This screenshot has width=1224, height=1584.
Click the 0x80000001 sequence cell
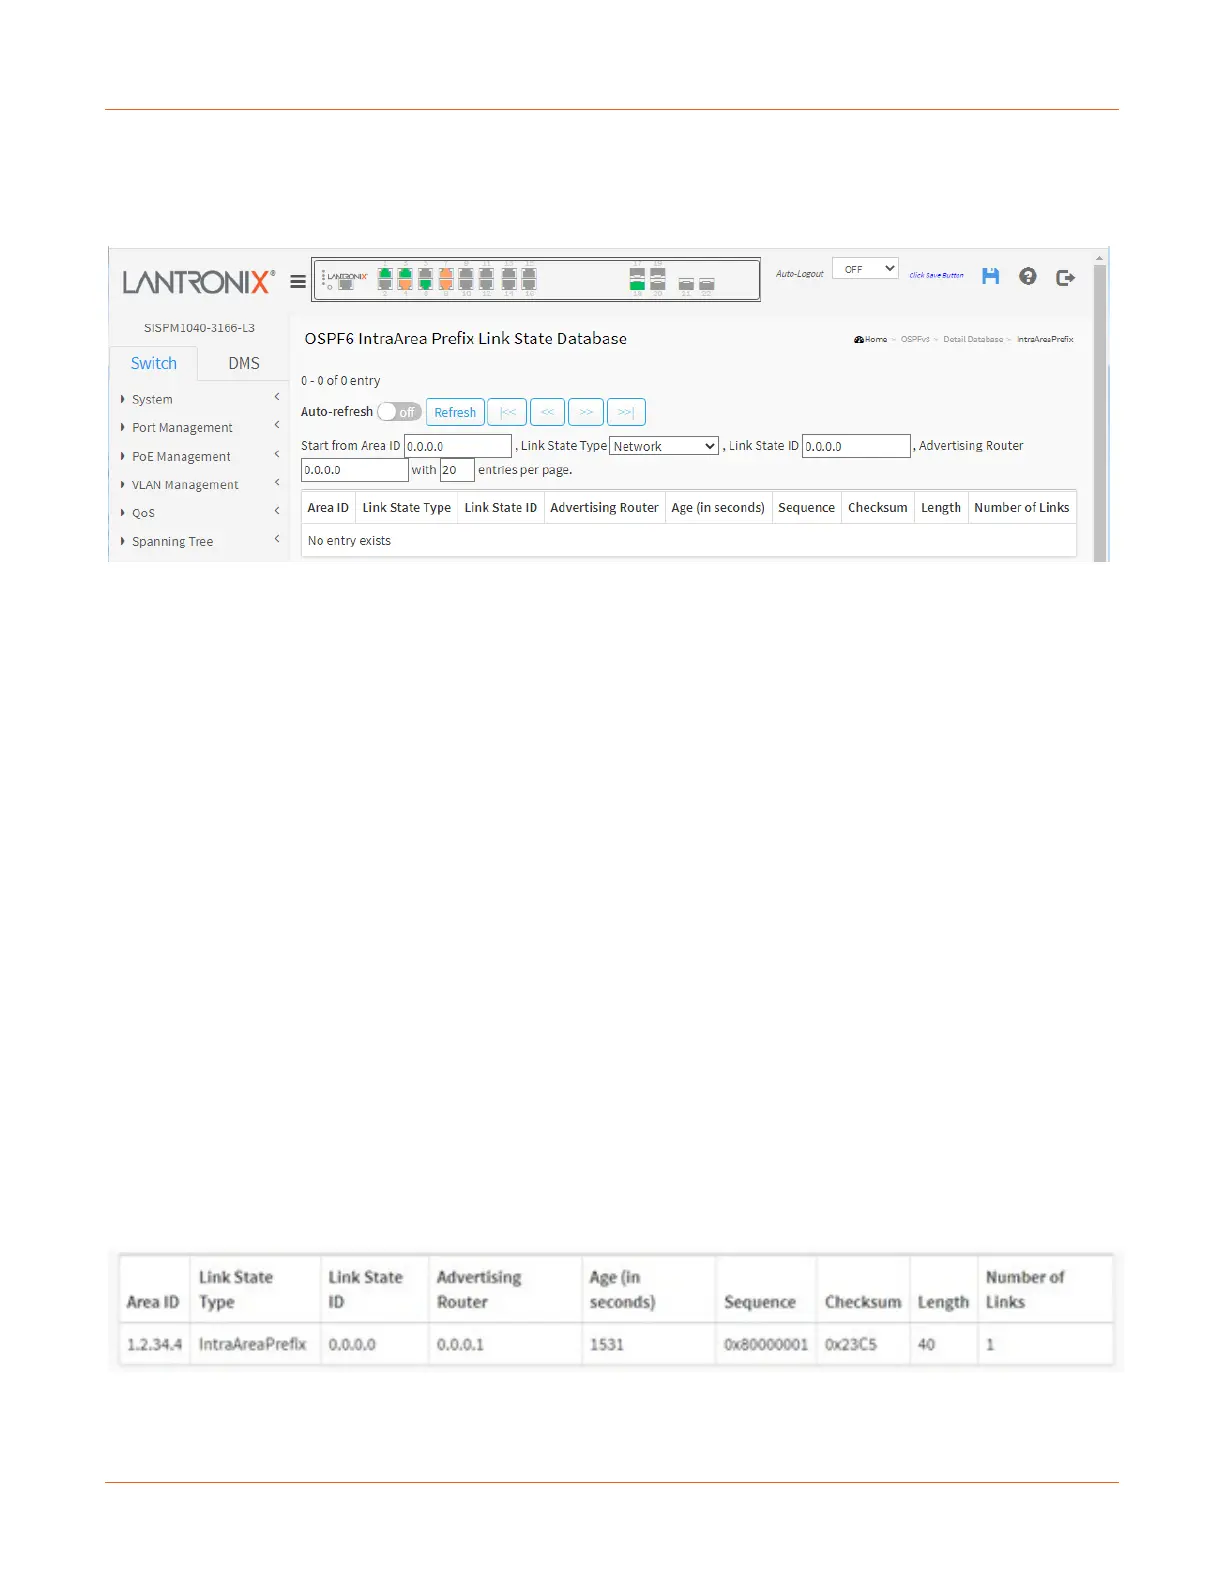pos(766,1344)
